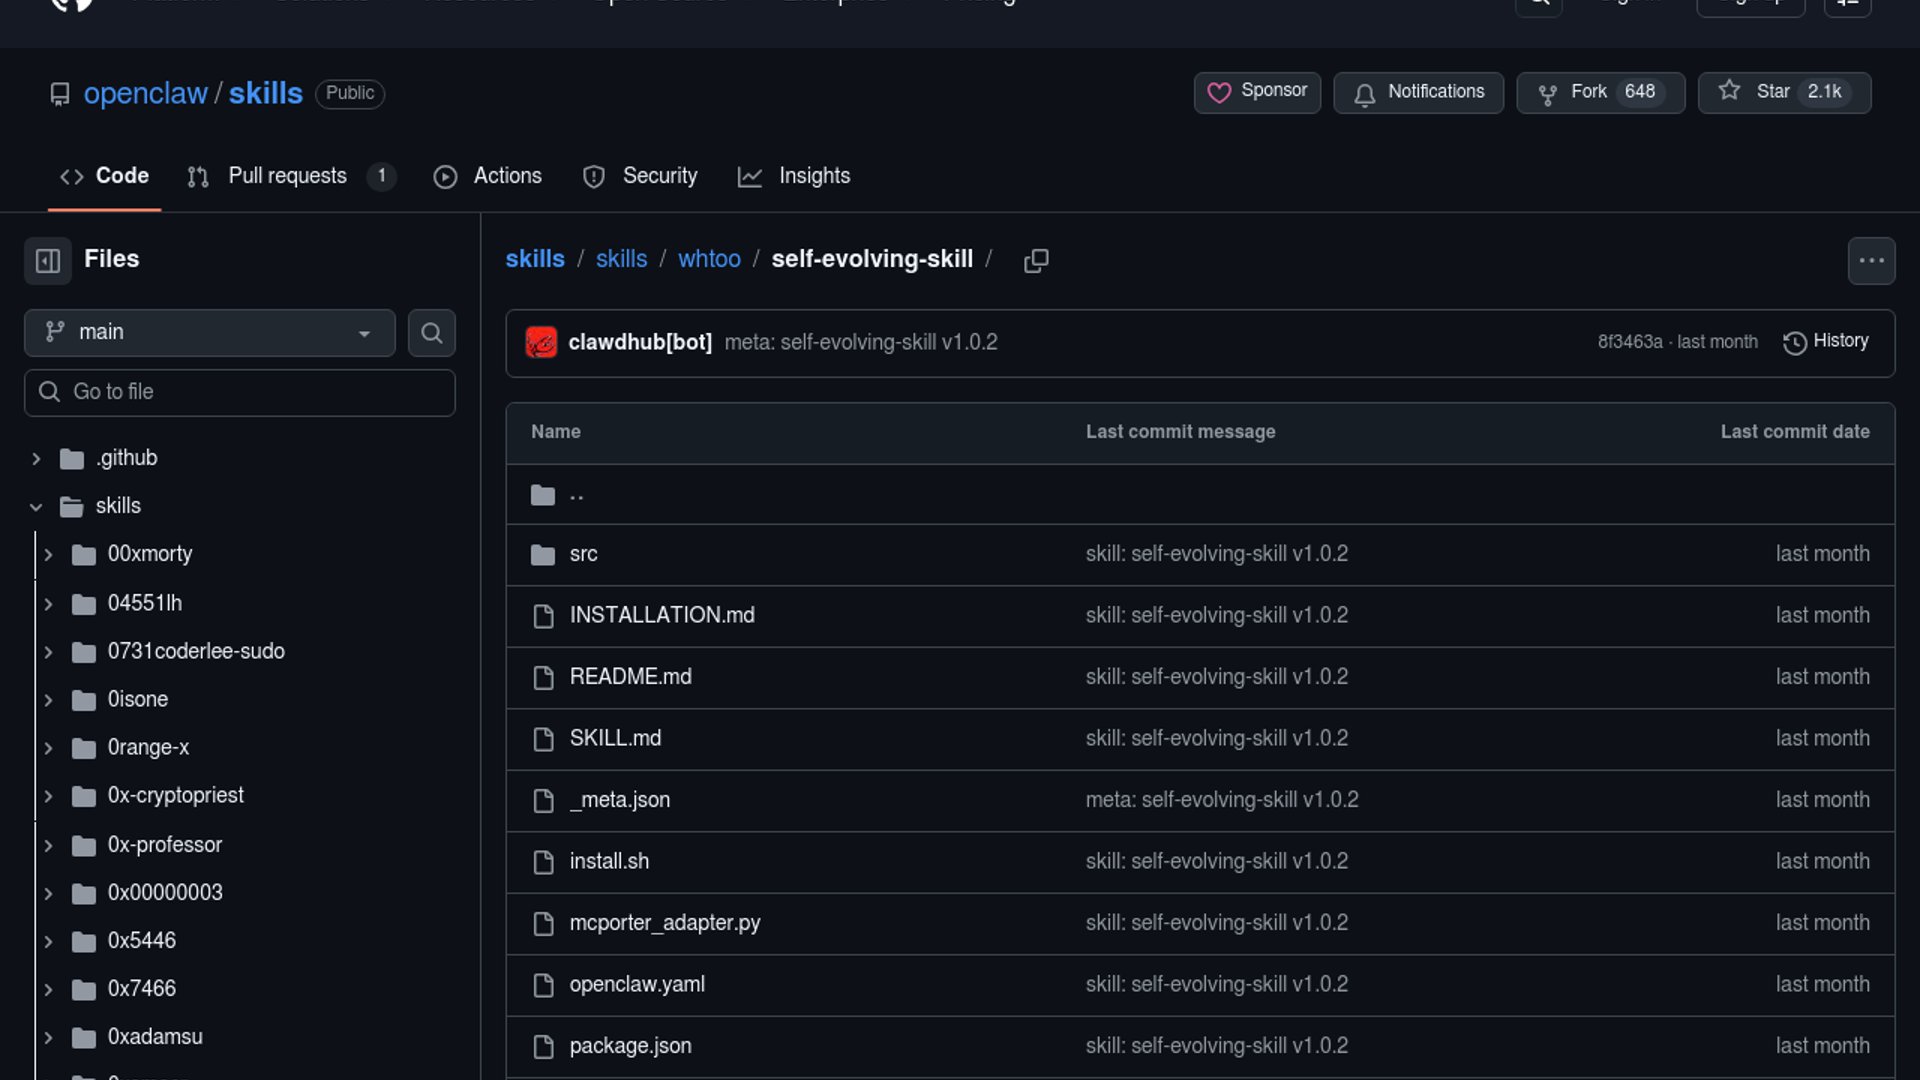Click the Notifications bell button
This screenshot has height=1080, width=1920.
pos(1418,92)
